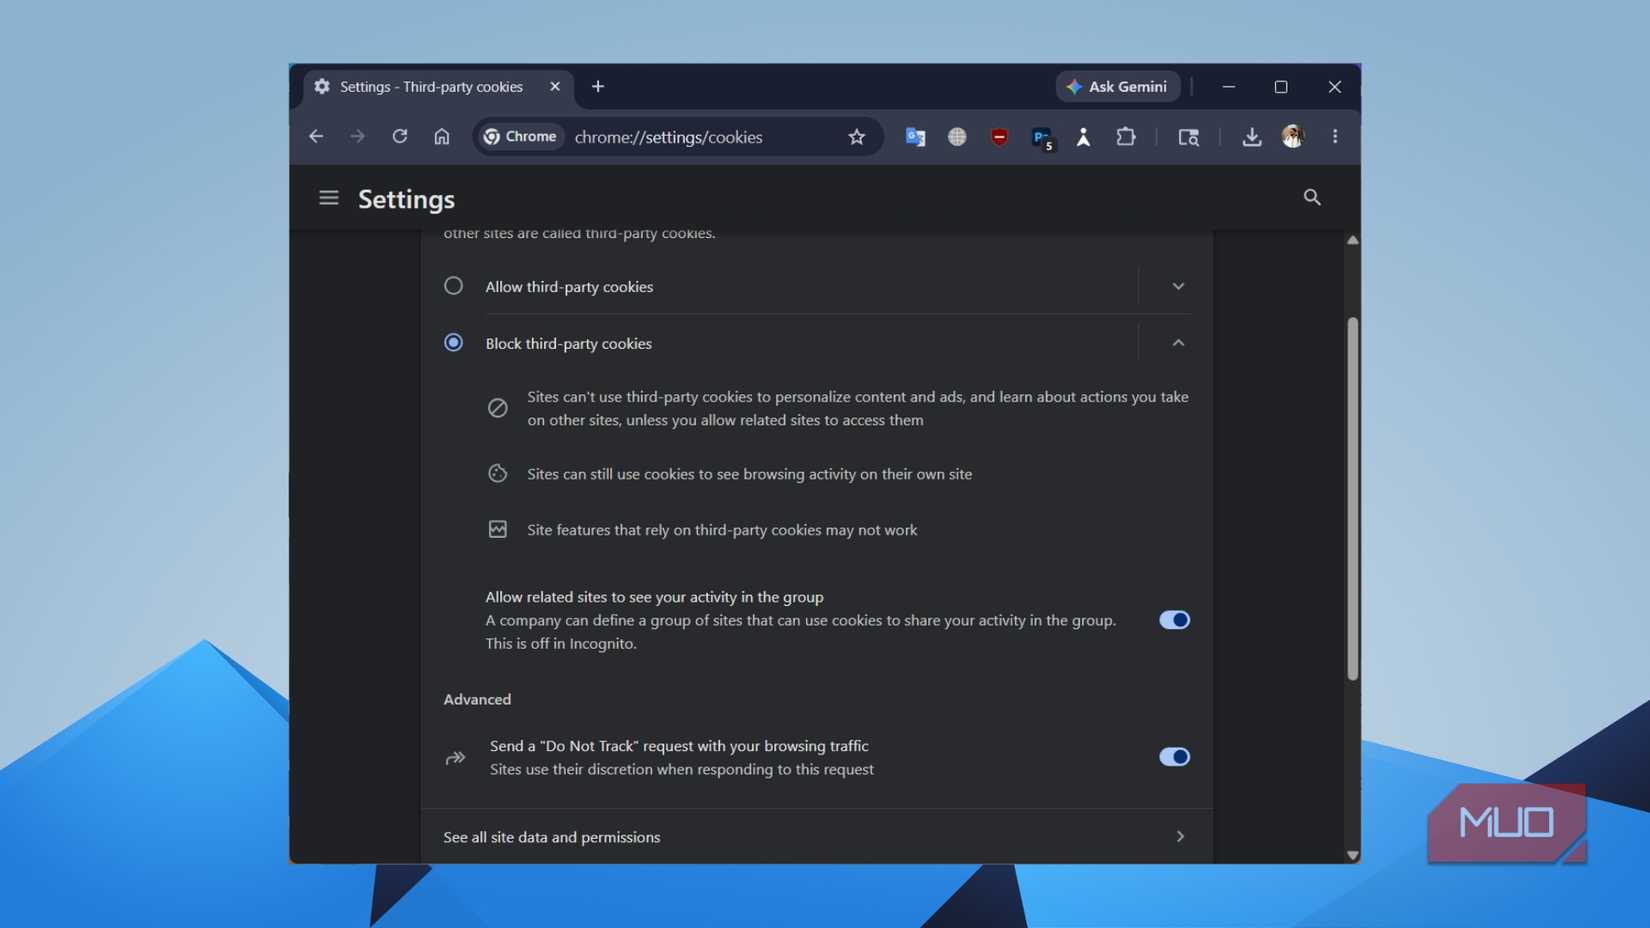The height and width of the screenshot is (928, 1650).
Task: Open the compass-shaped extension icon
Action: click(1083, 137)
